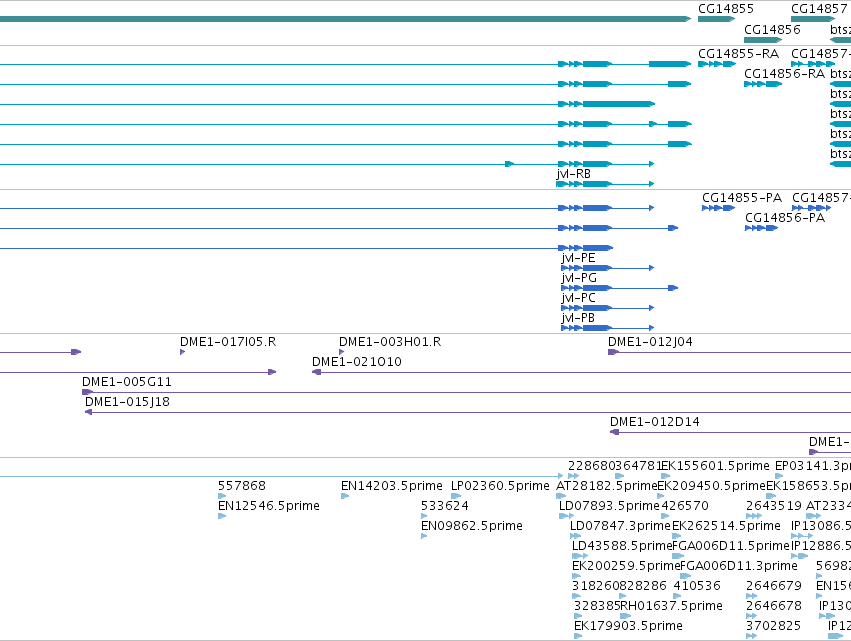Click the CG14855-RA transcript glyph
Image resolution: width=851 pixels, height=641 pixels.
coord(716,64)
